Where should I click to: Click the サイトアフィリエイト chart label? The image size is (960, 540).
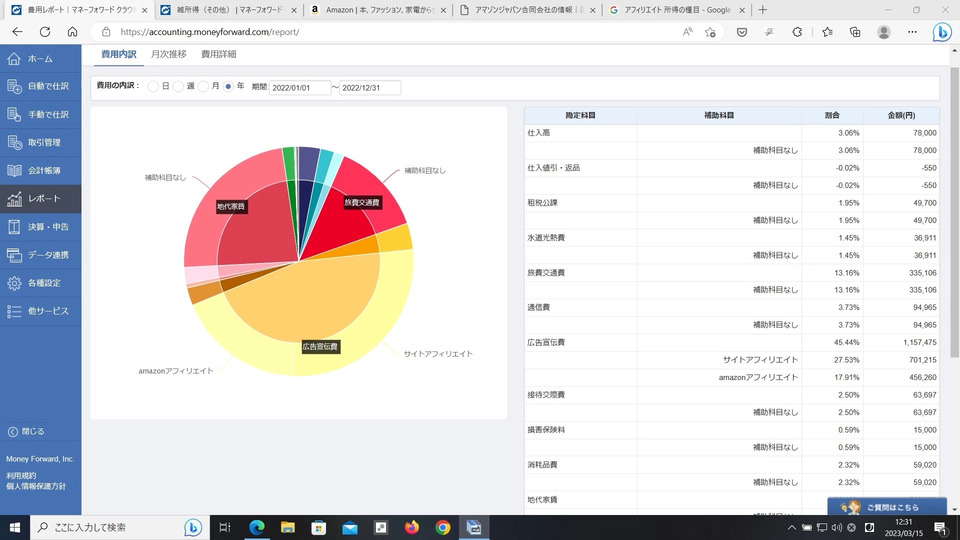click(438, 354)
